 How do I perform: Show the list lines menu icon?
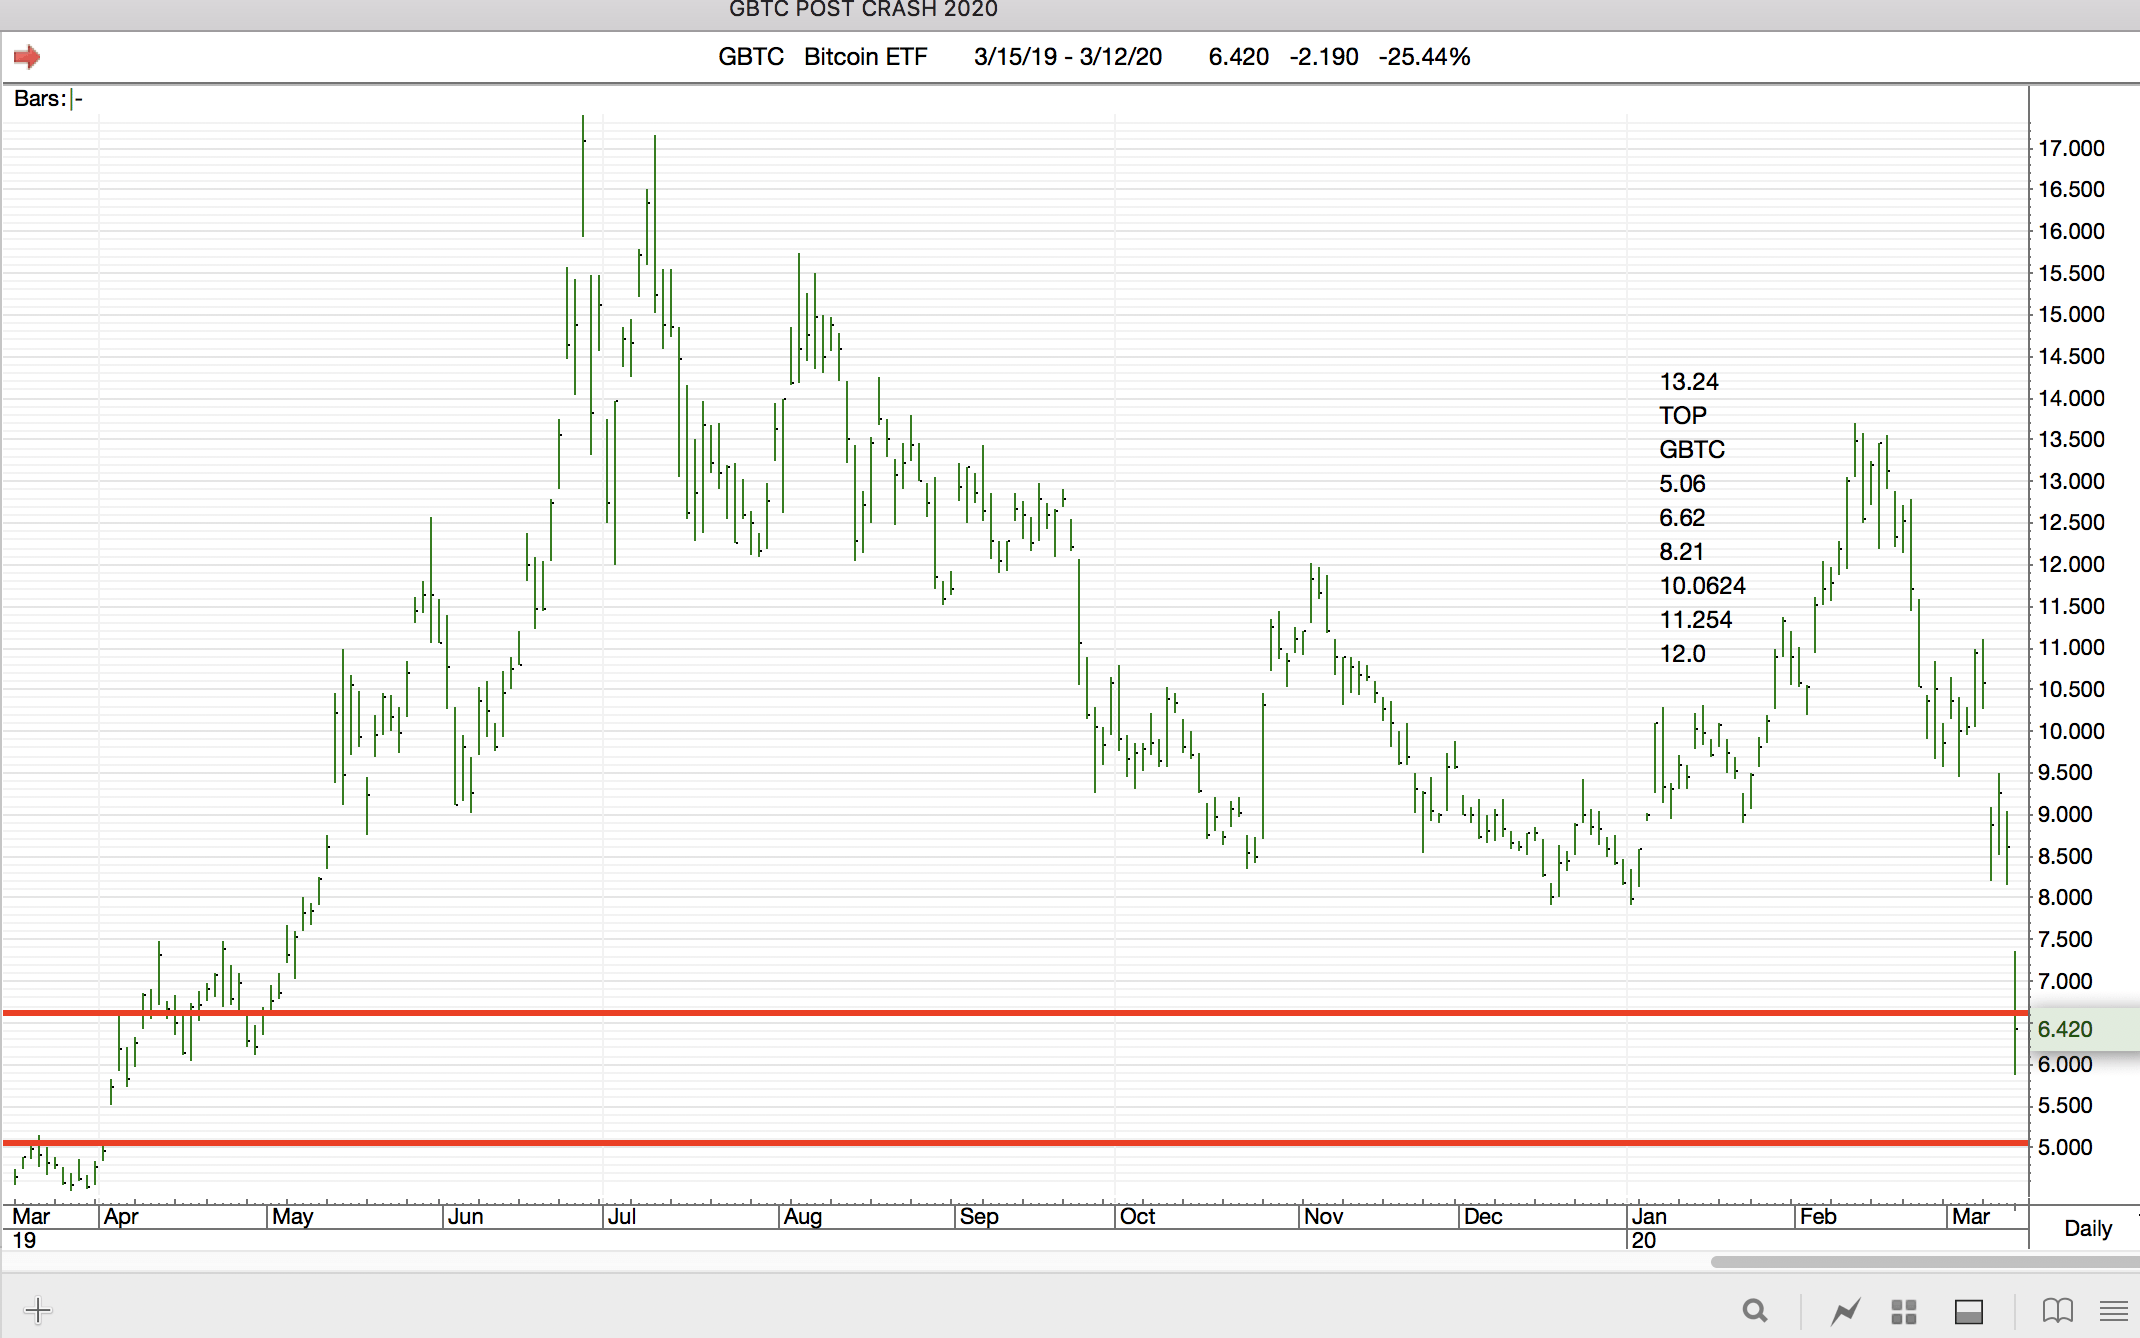[x=2113, y=1310]
